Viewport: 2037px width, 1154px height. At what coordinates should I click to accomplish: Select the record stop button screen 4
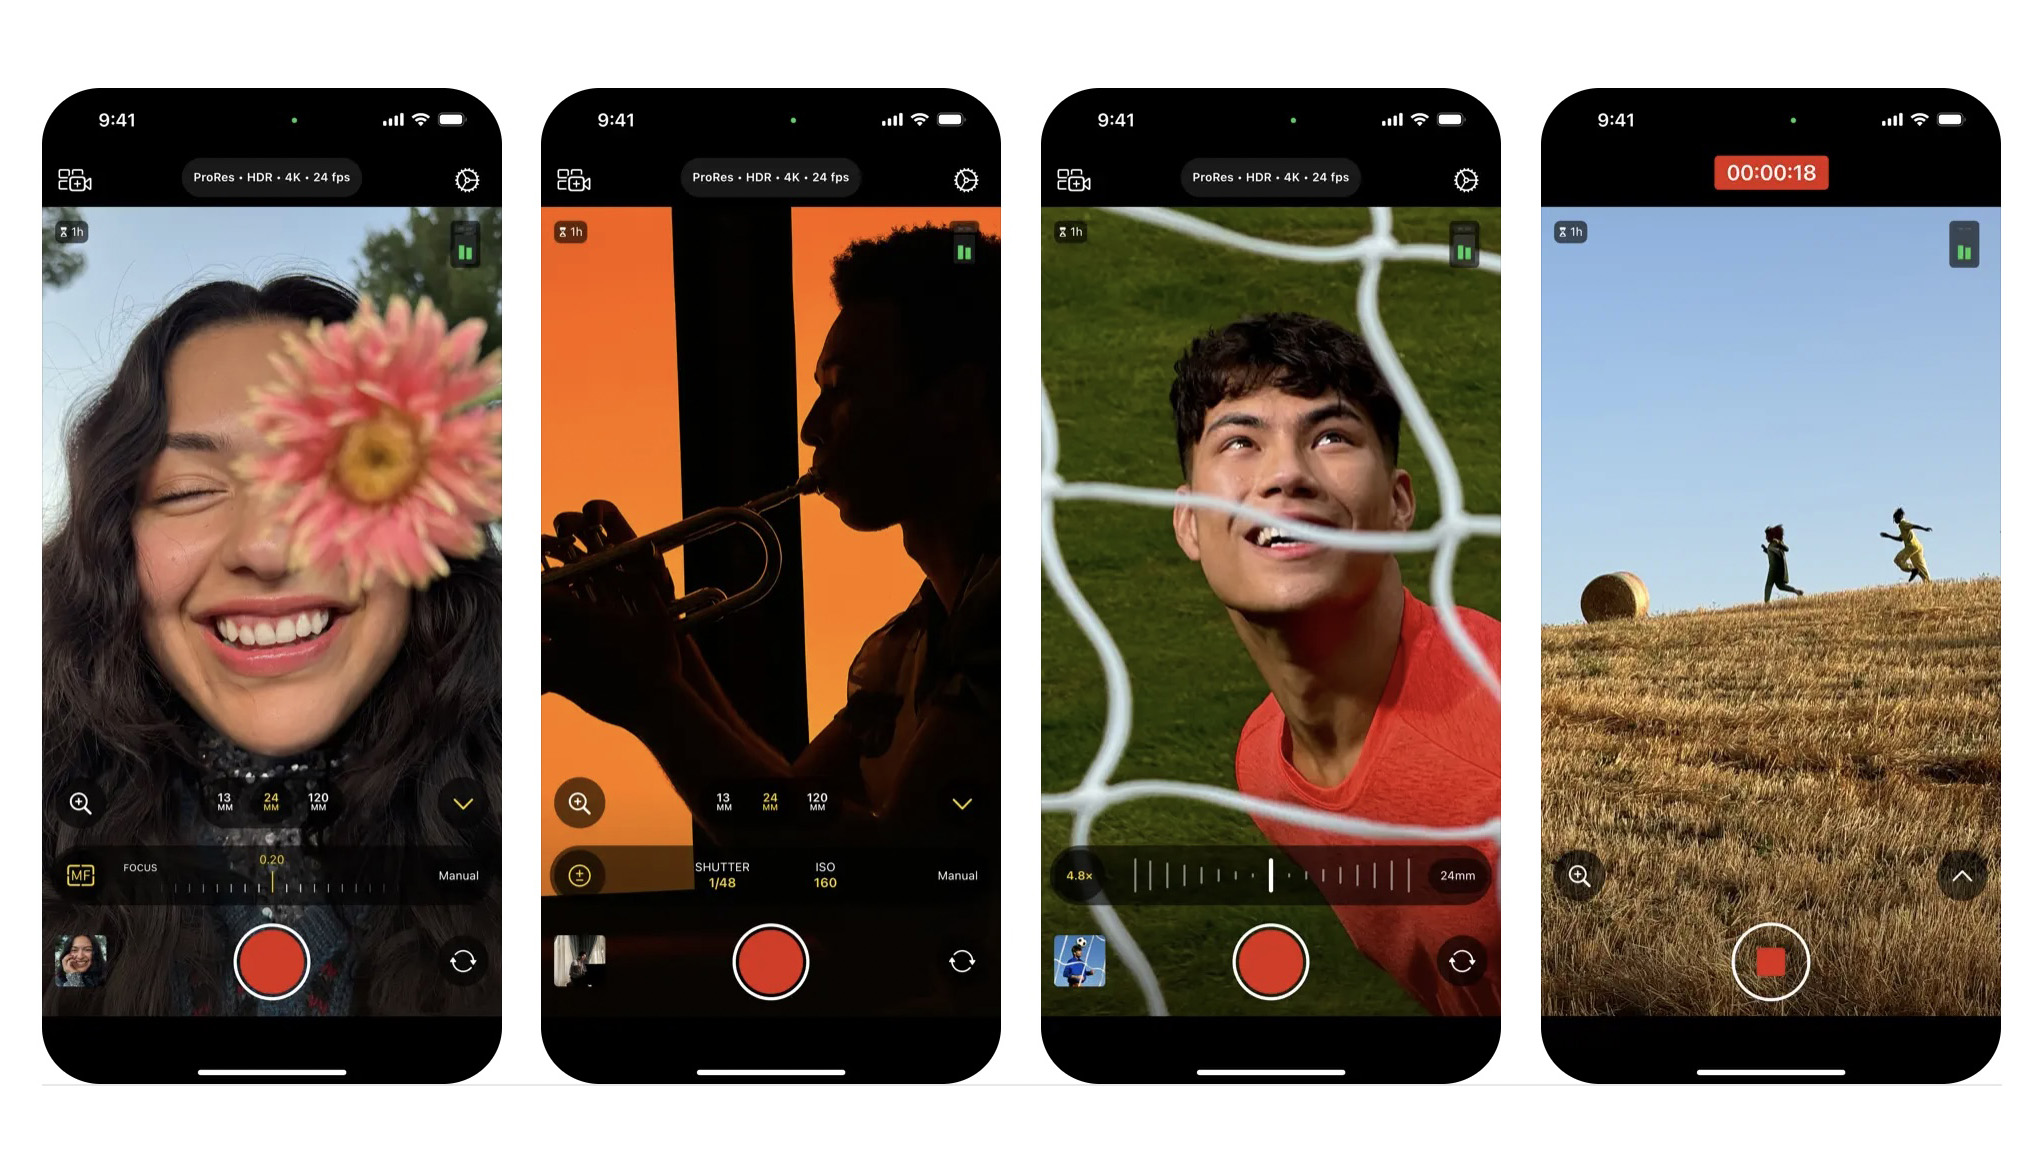click(x=1771, y=960)
